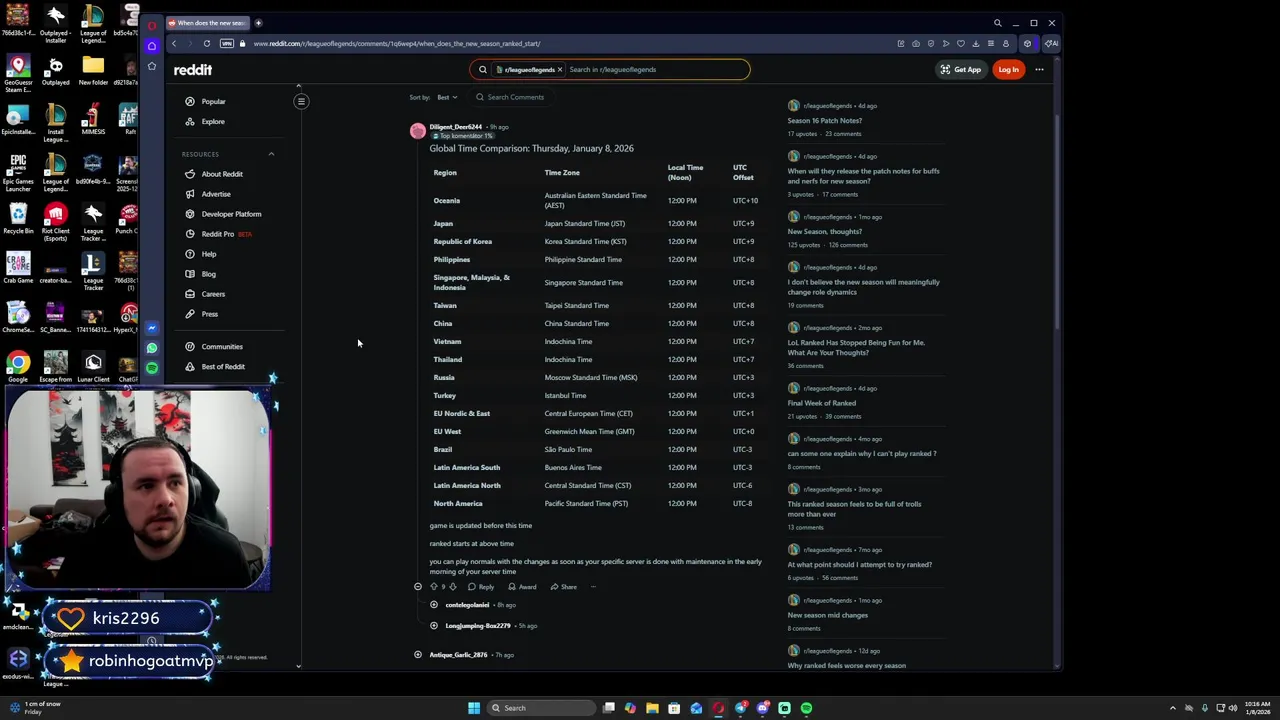Viewport: 1280px width, 720px height.
Task: Open Communities in sidebar
Action: point(214,347)
